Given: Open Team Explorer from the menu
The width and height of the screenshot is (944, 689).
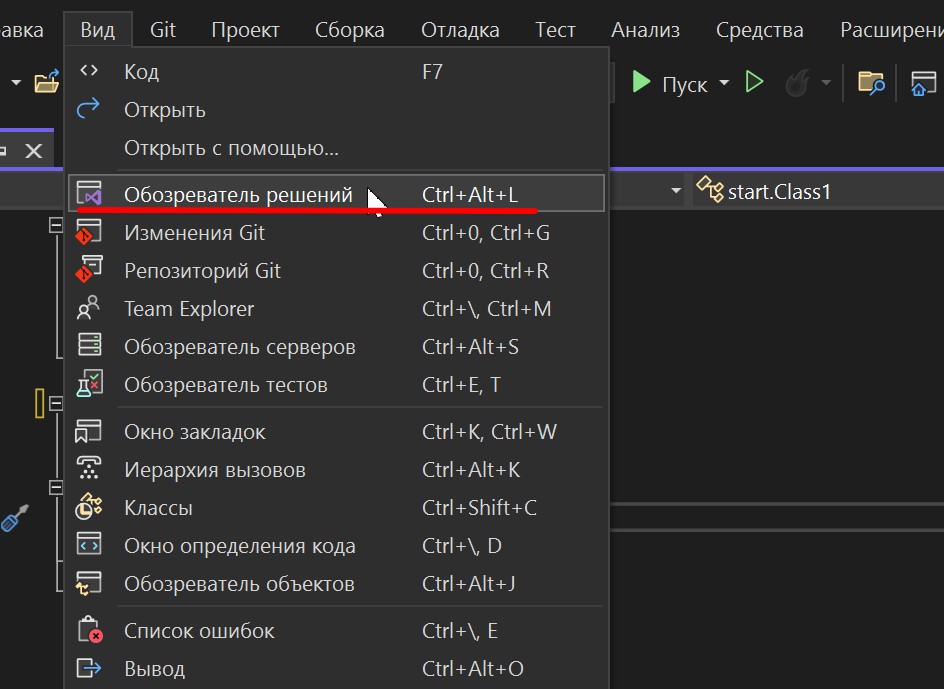Looking at the screenshot, I should click(336, 308).
